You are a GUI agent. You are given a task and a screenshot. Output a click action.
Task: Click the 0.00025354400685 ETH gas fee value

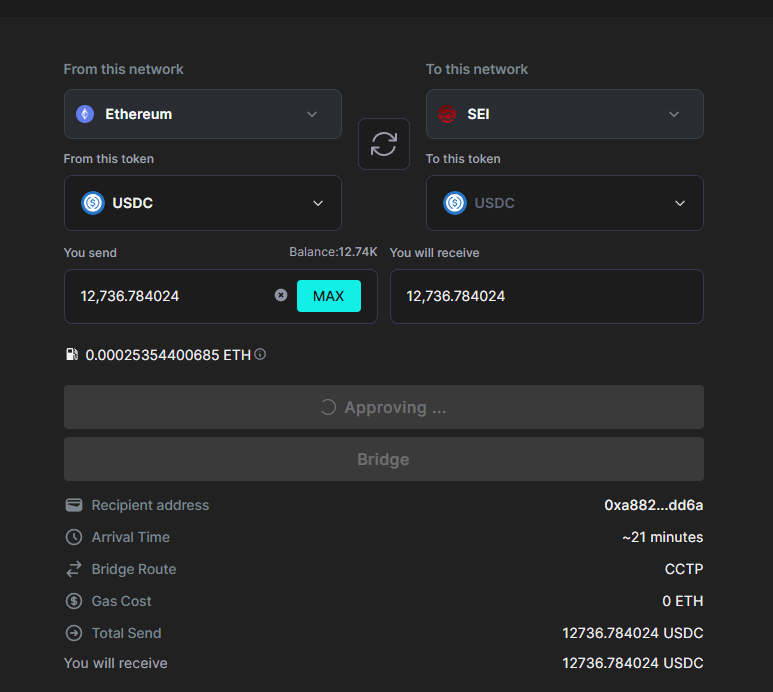[x=168, y=355]
